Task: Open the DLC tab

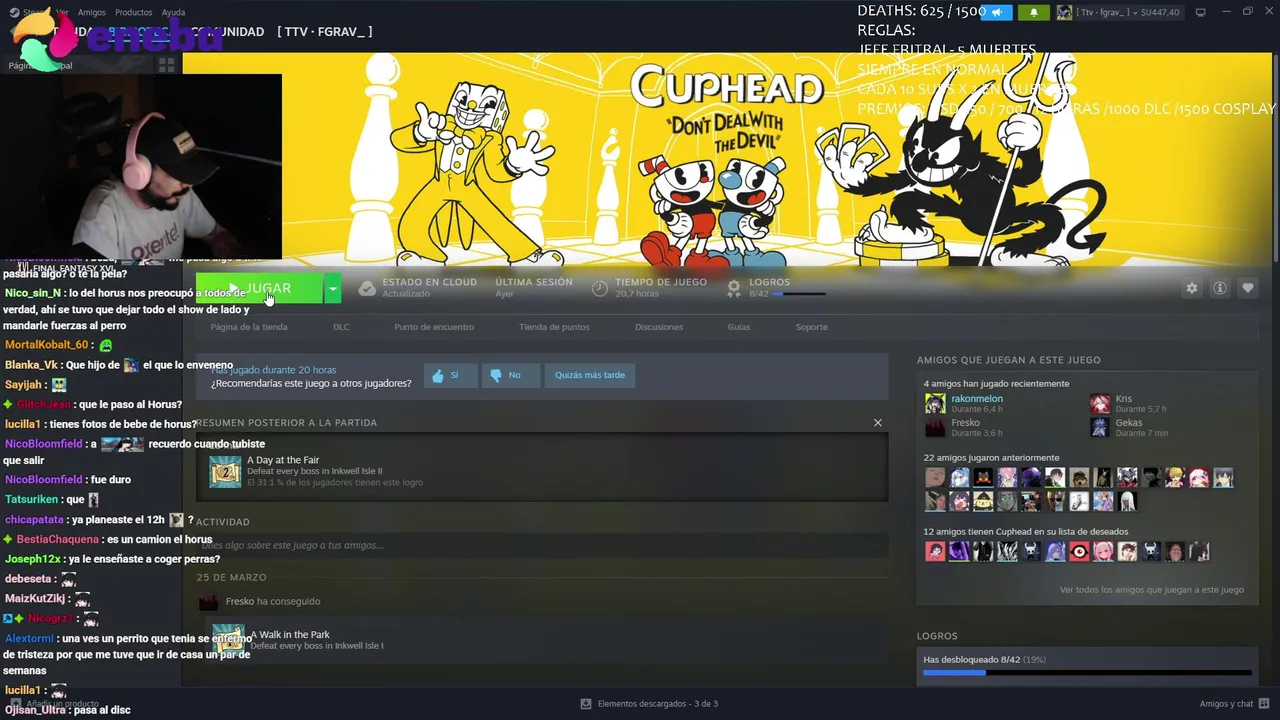Action: point(341,327)
